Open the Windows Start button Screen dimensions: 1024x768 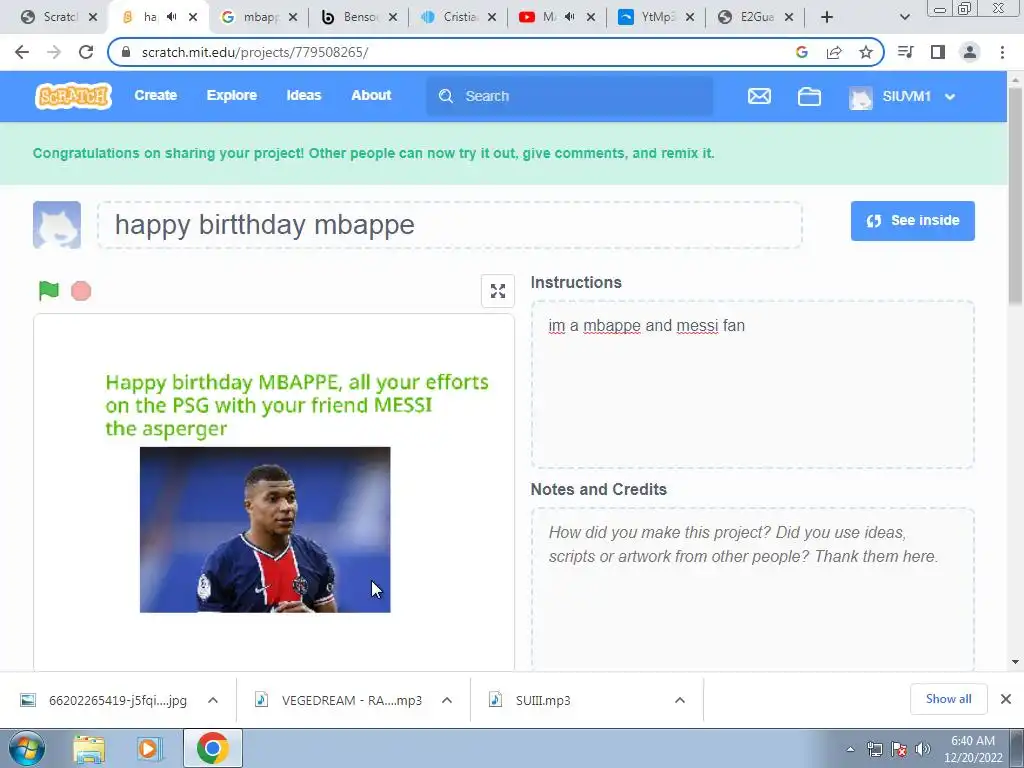pyautogui.click(x=25, y=748)
